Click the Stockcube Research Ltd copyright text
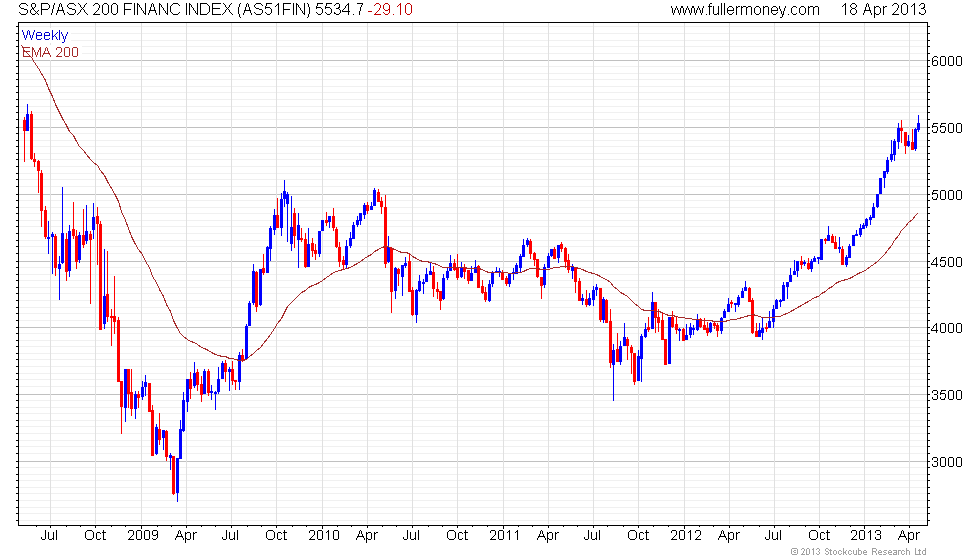Screen dimensions: 980x560 [859, 552]
